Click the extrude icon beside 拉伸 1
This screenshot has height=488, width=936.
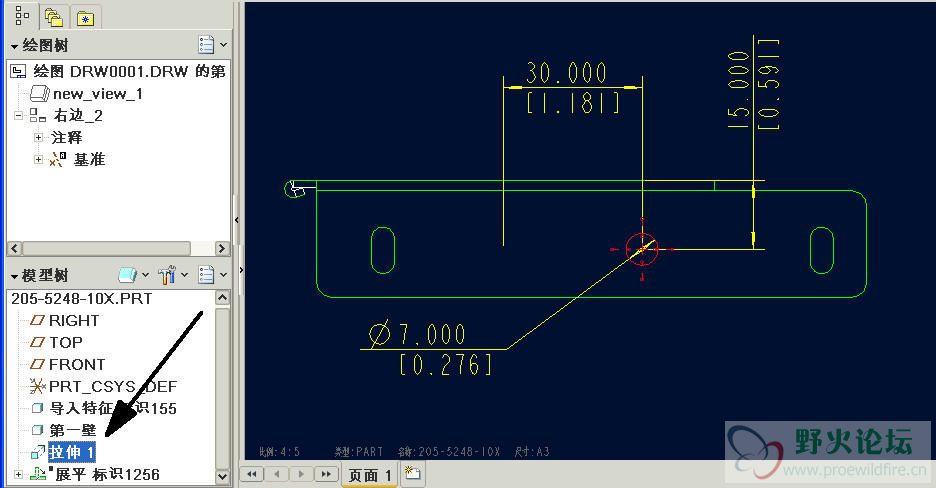(38, 452)
